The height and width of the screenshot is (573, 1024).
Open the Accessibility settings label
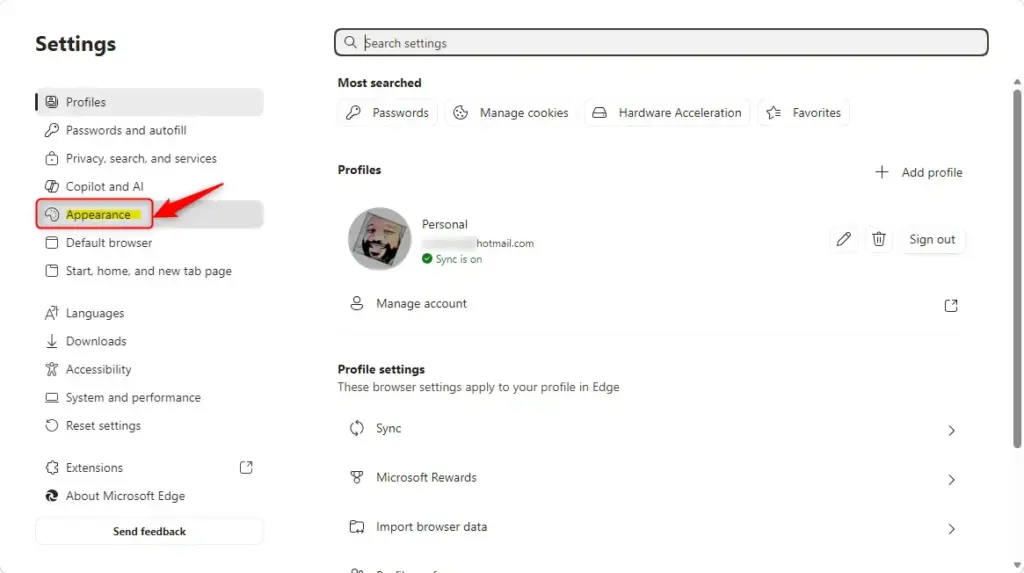99,369
